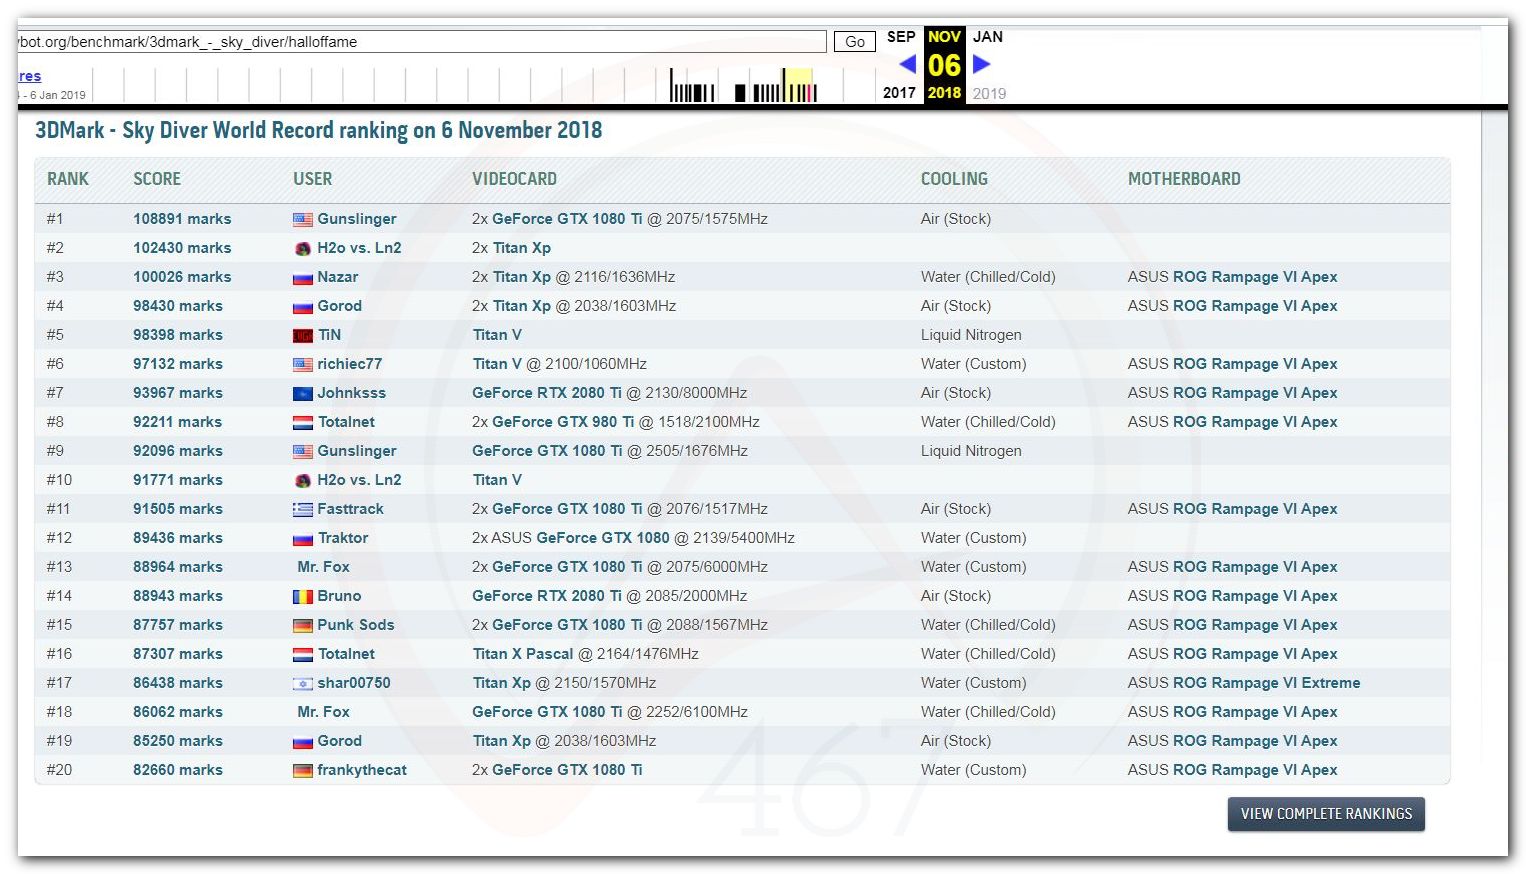
Task: Click Water (Chilled/Cold) cooling at rank #16
Action: (988, 654)
